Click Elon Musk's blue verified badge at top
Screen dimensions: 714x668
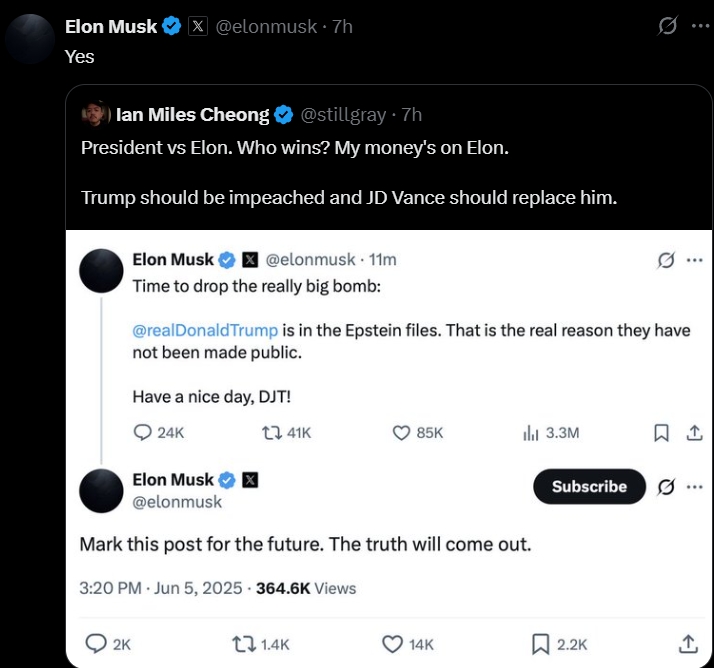pos(172,27)
